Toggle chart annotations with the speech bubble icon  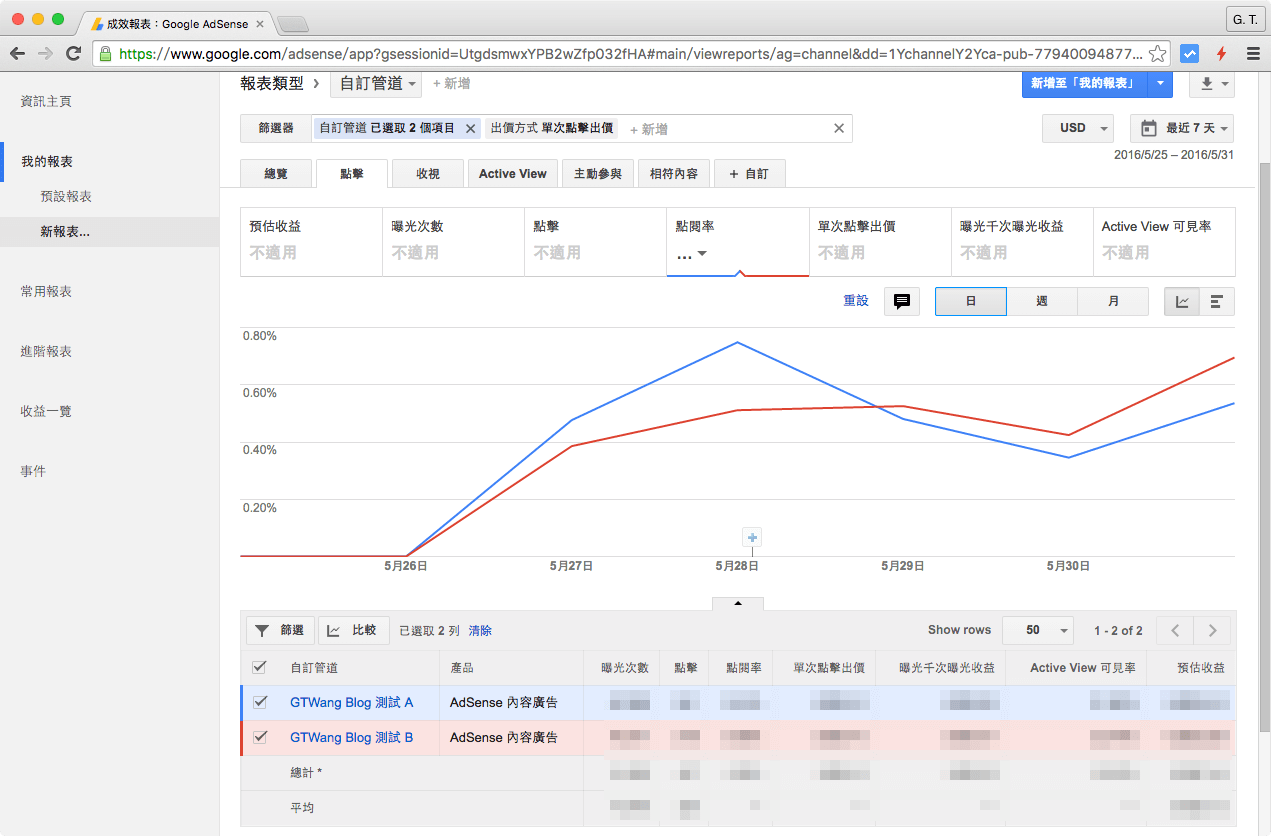point(901,300)
